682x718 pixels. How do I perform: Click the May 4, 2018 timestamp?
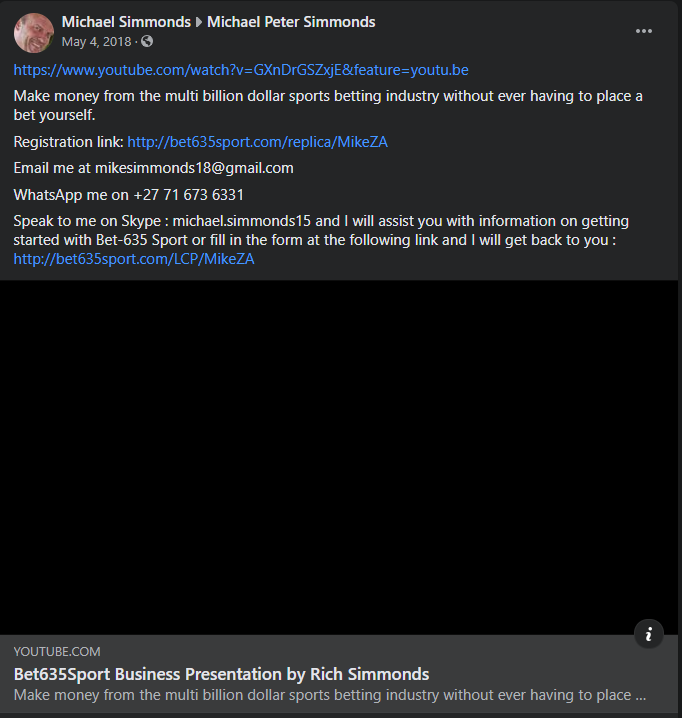click(x=98, y=42)
